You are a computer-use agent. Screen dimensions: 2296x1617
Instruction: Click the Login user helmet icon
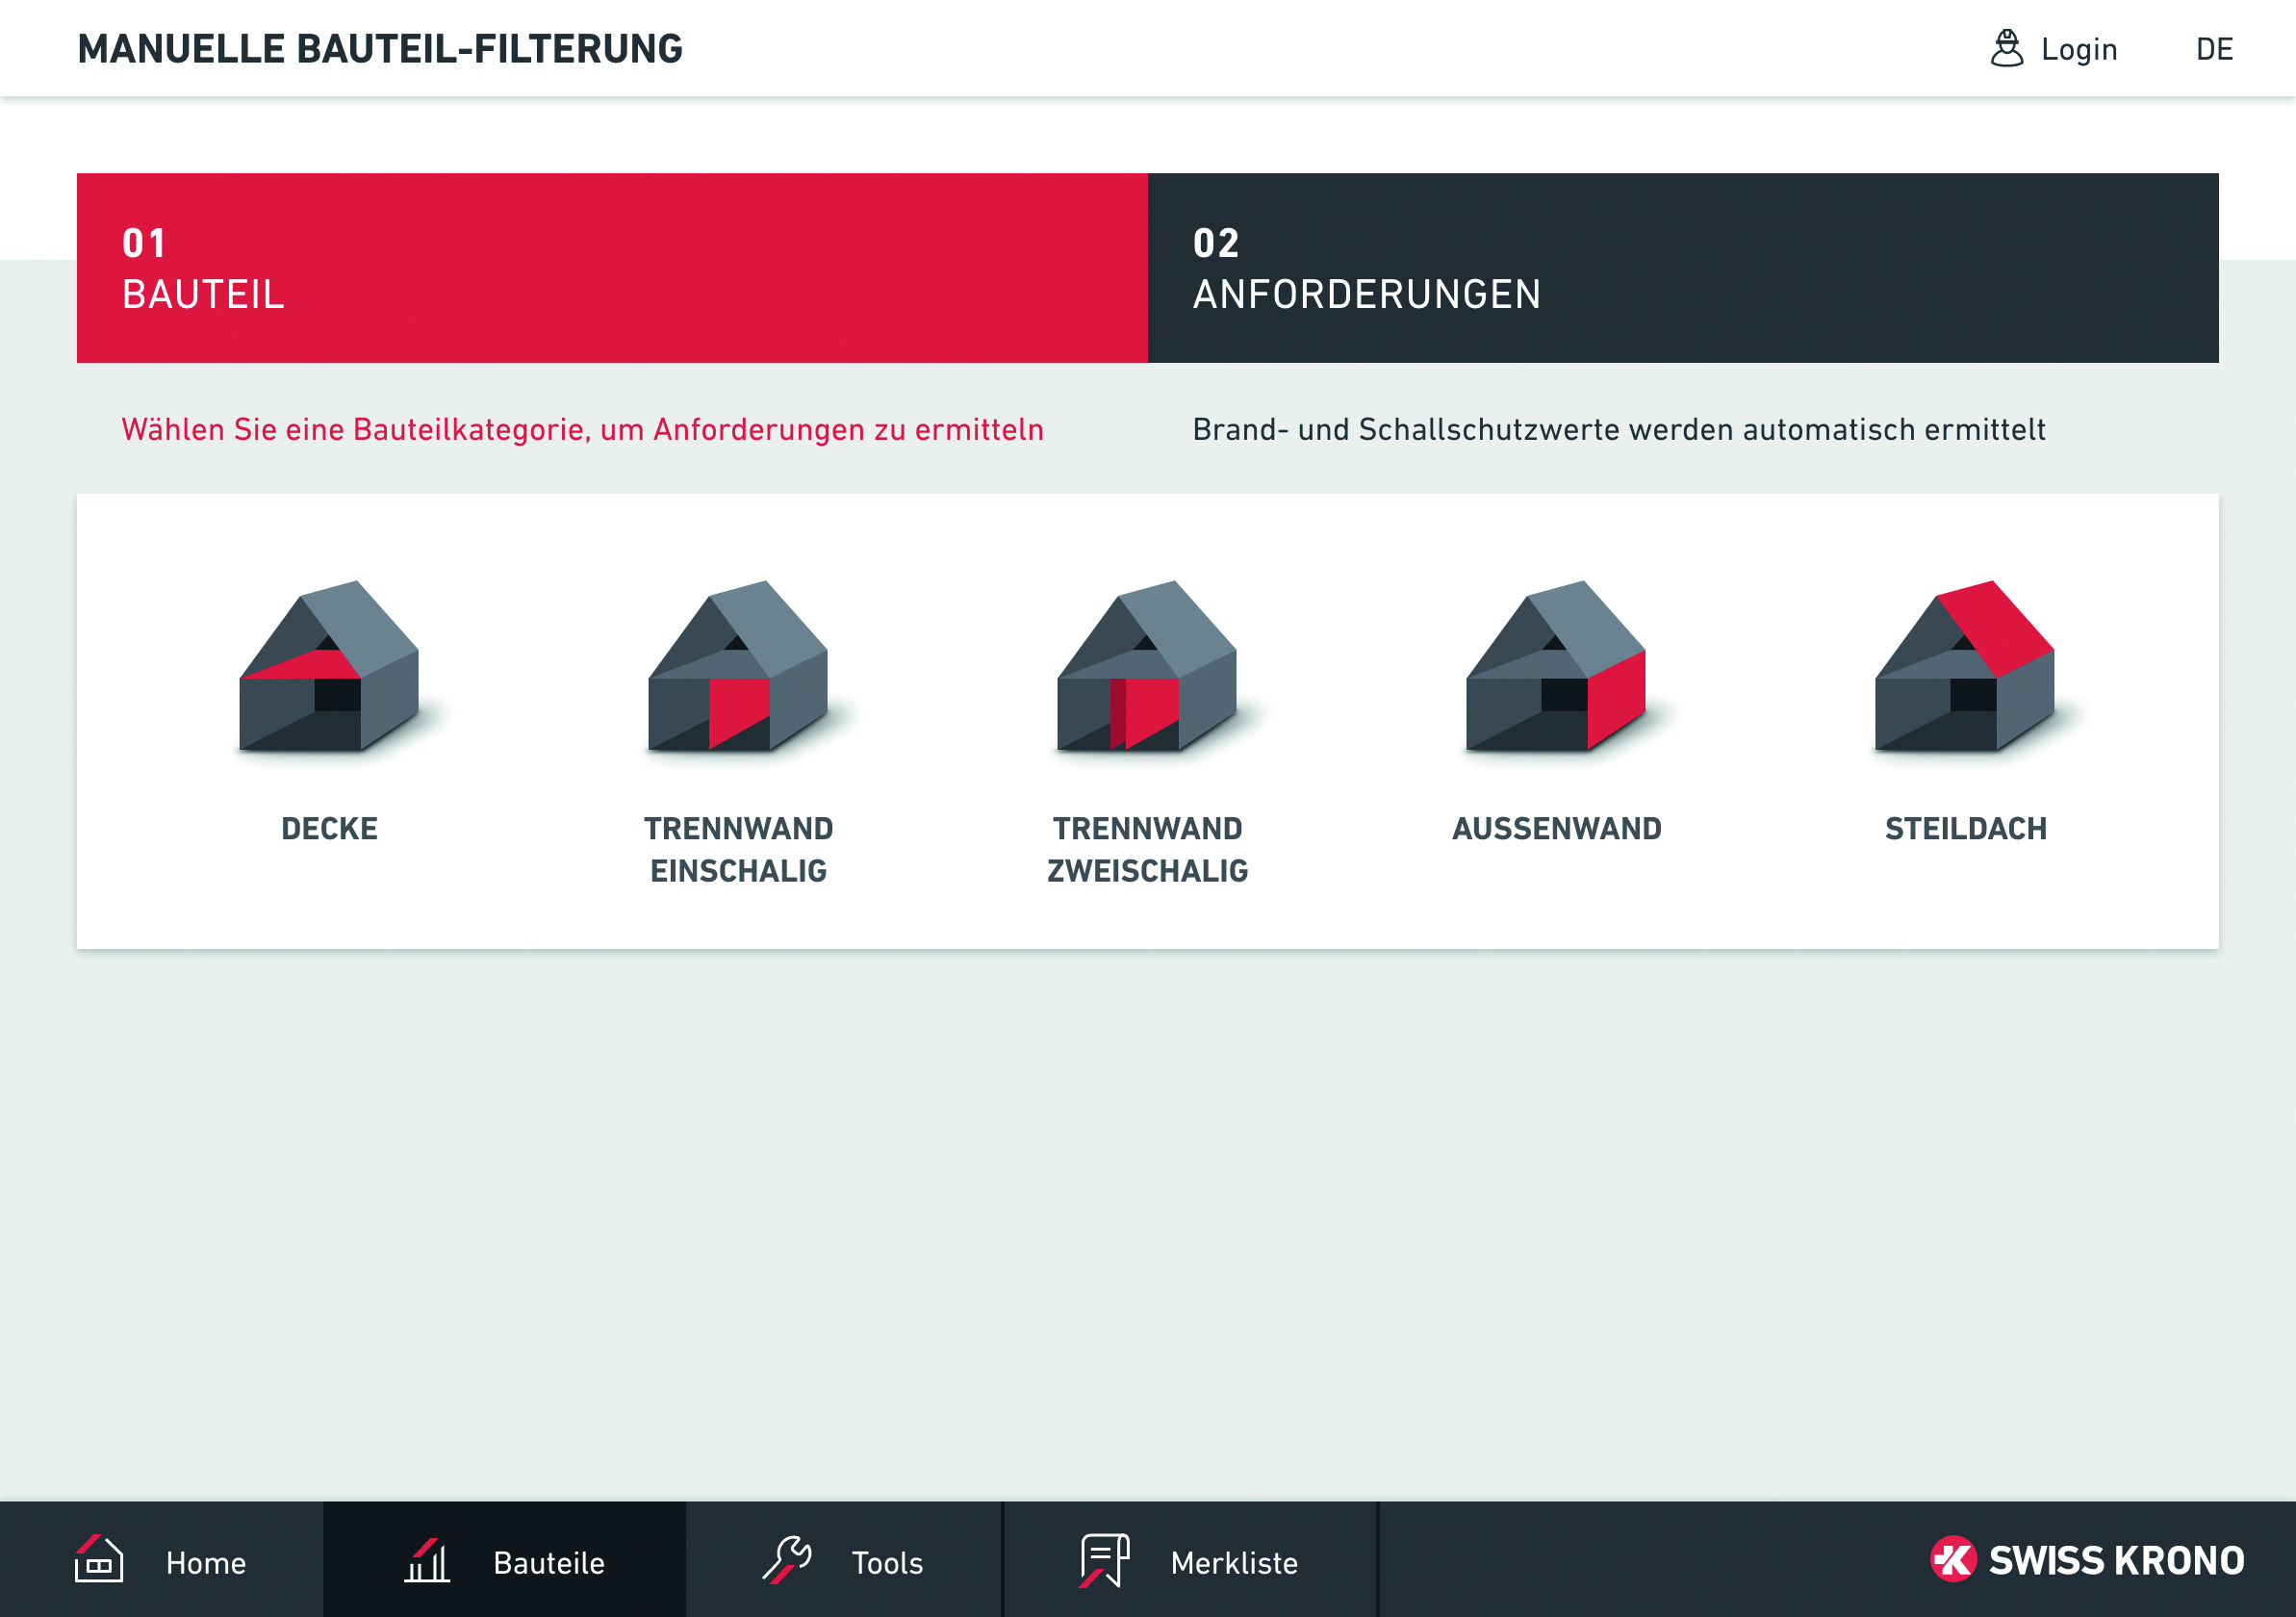click(2006, 48)
